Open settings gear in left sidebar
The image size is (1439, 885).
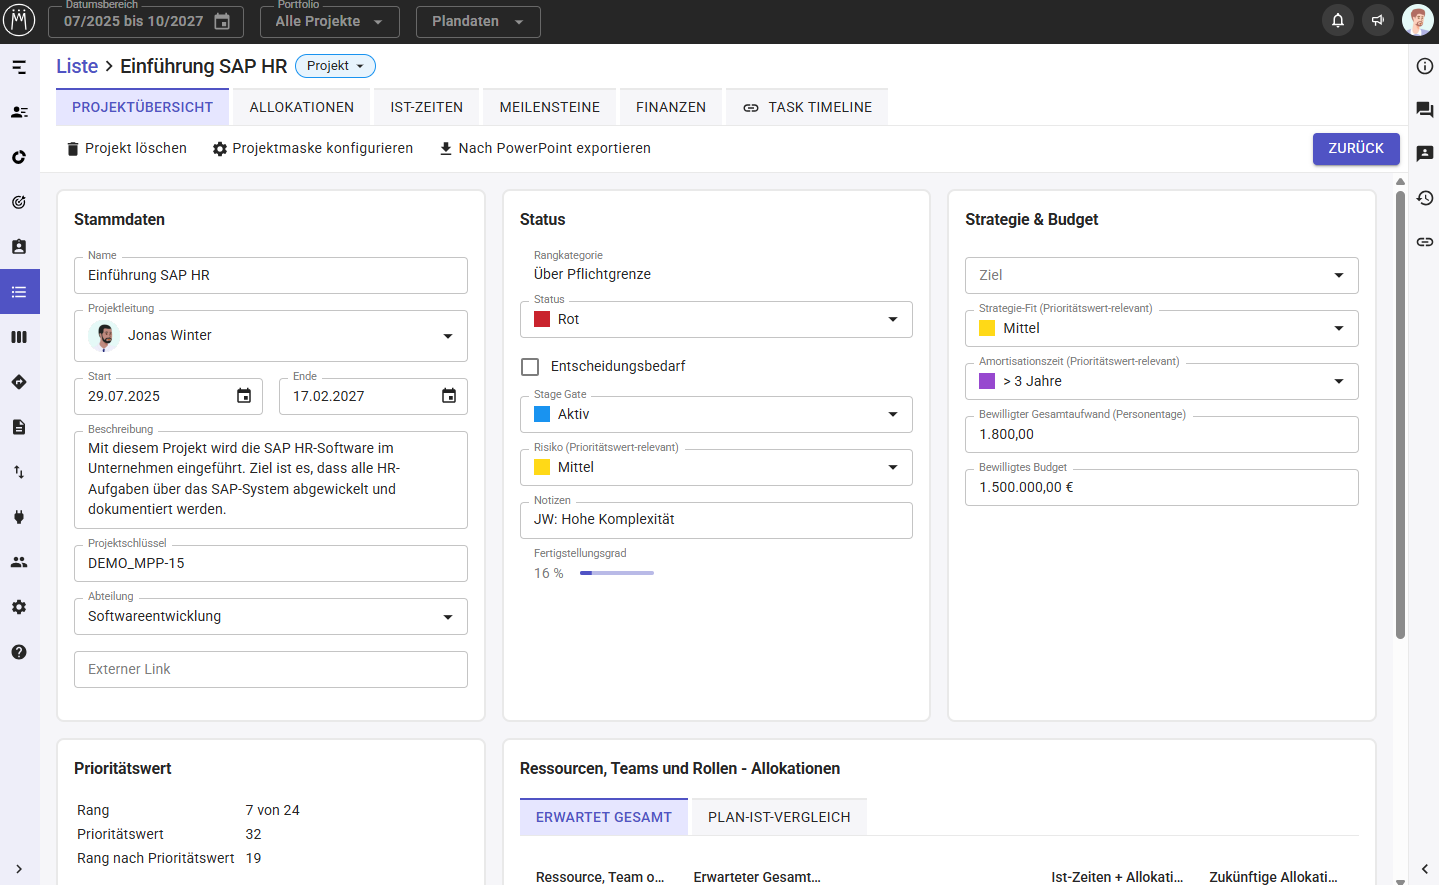click(x=19, y=607)
